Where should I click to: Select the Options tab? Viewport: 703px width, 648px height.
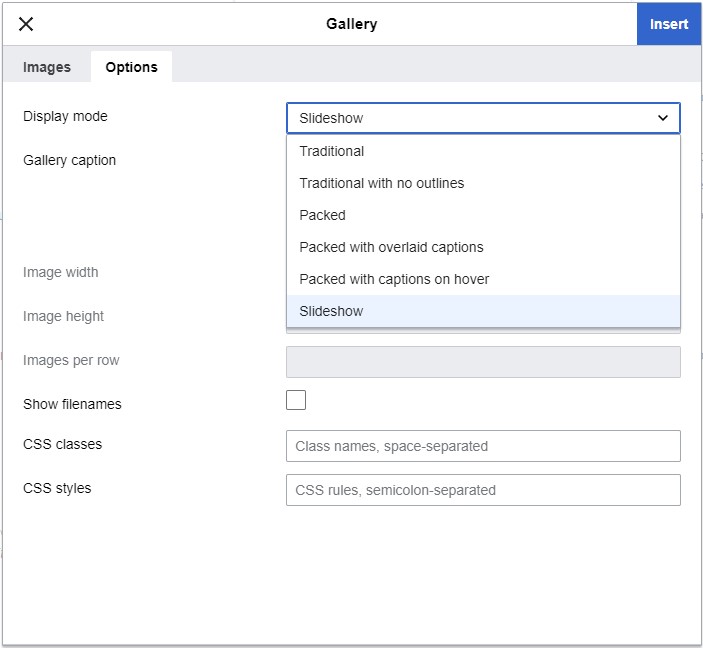[x=131, y=67]
